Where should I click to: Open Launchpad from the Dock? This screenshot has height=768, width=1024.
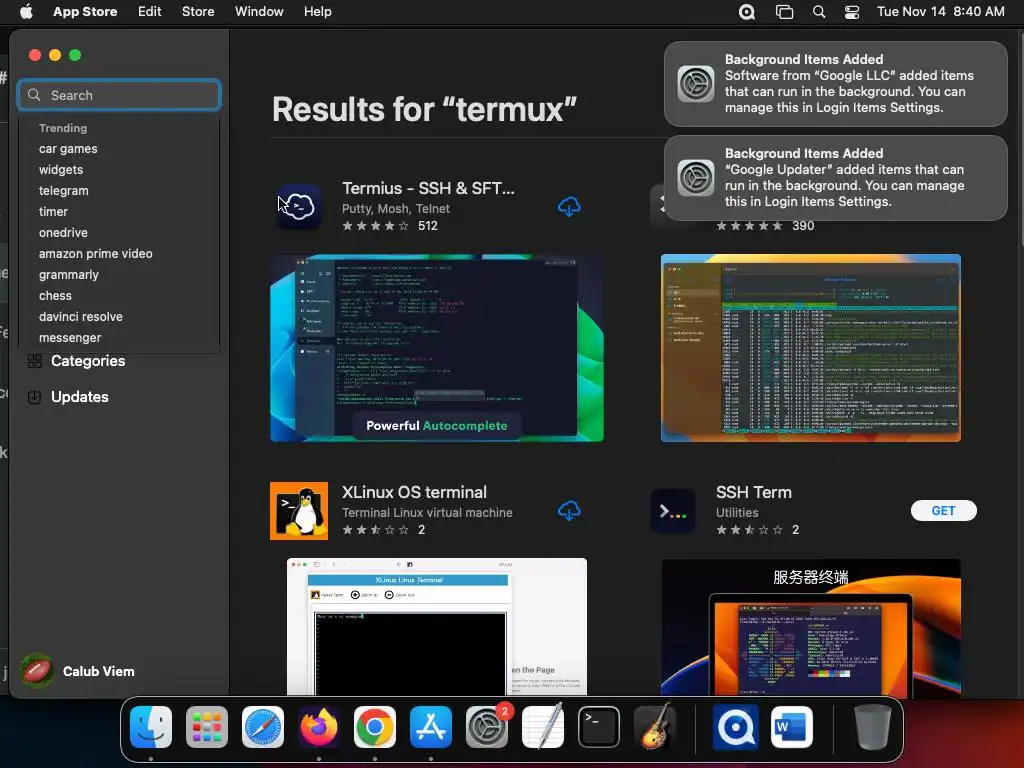(207, 727)
